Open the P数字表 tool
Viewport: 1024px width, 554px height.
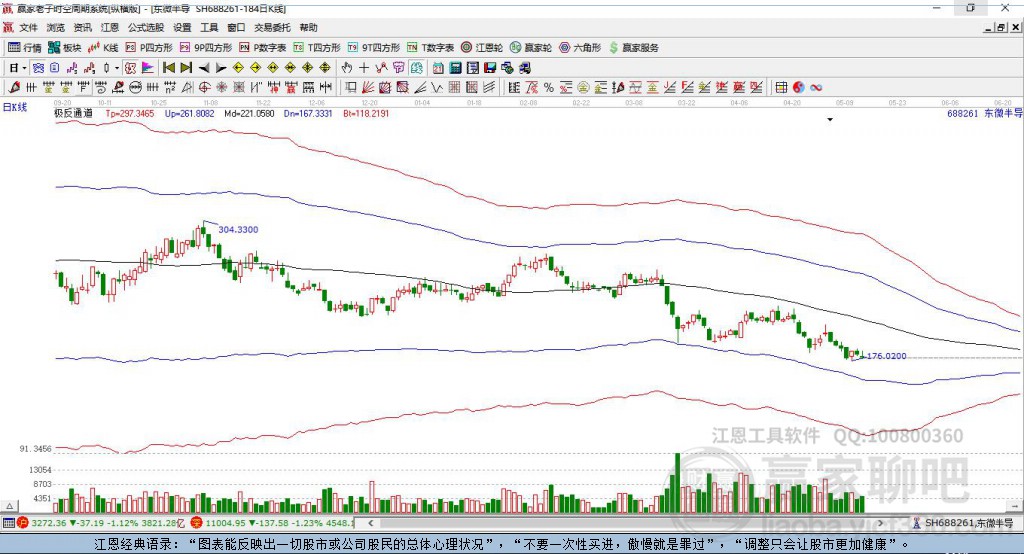[x=263, y=48]
